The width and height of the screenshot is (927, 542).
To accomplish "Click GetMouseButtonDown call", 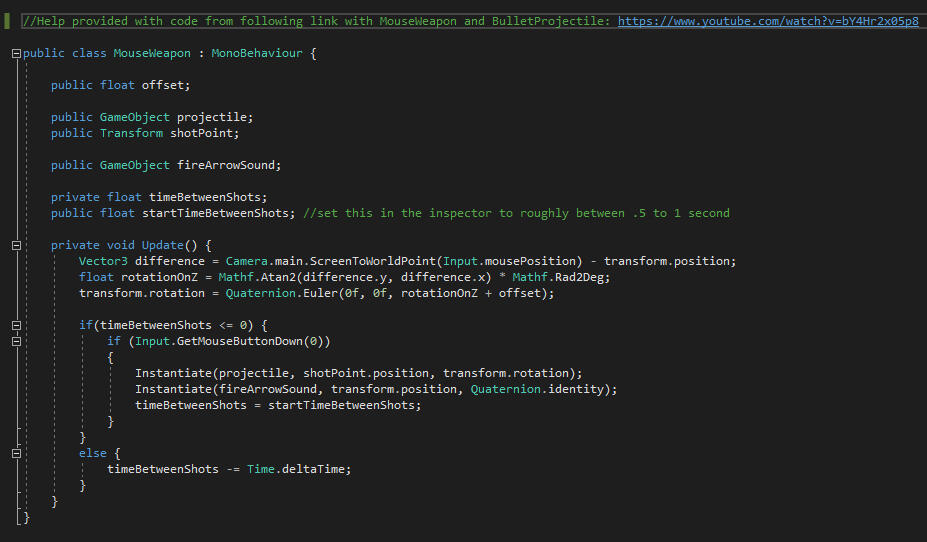I will coord(239,341).
